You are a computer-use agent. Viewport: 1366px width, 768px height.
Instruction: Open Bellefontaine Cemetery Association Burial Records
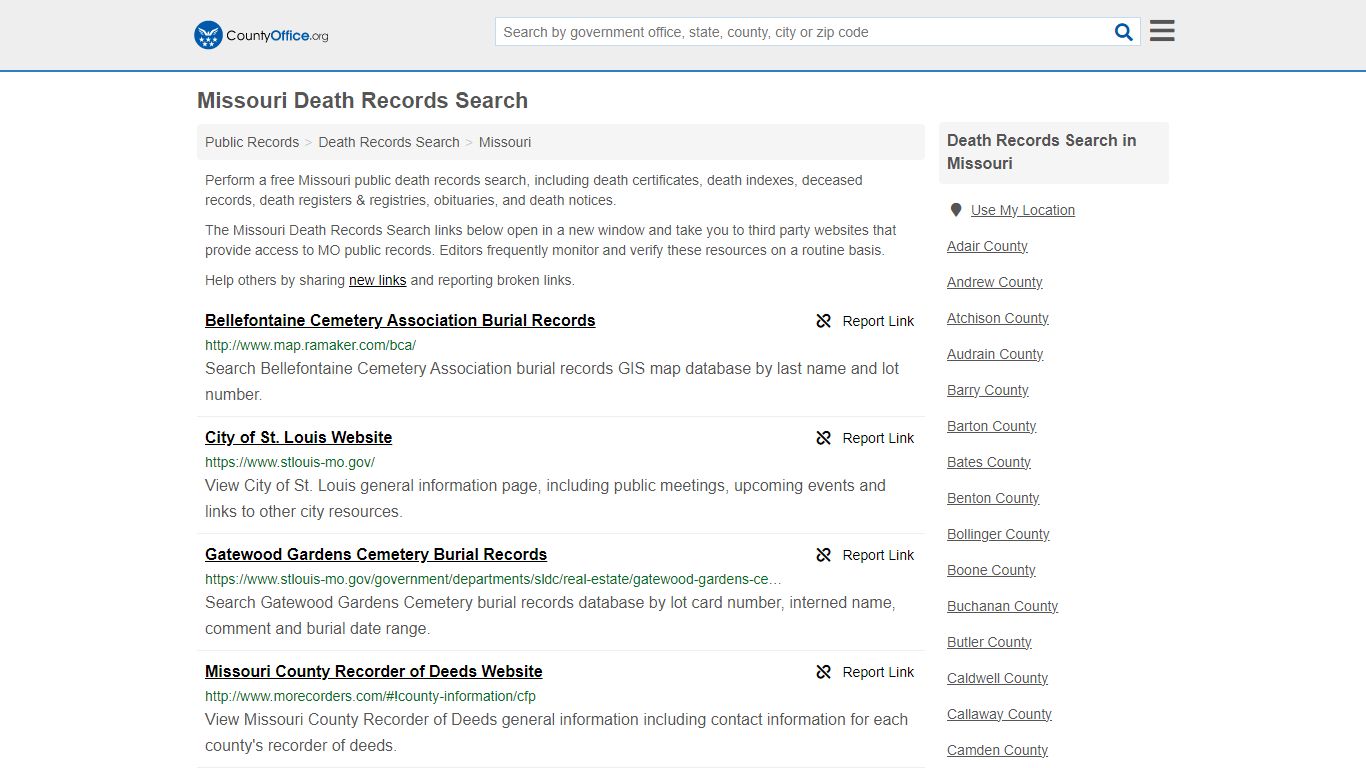[x=400, y=320]
